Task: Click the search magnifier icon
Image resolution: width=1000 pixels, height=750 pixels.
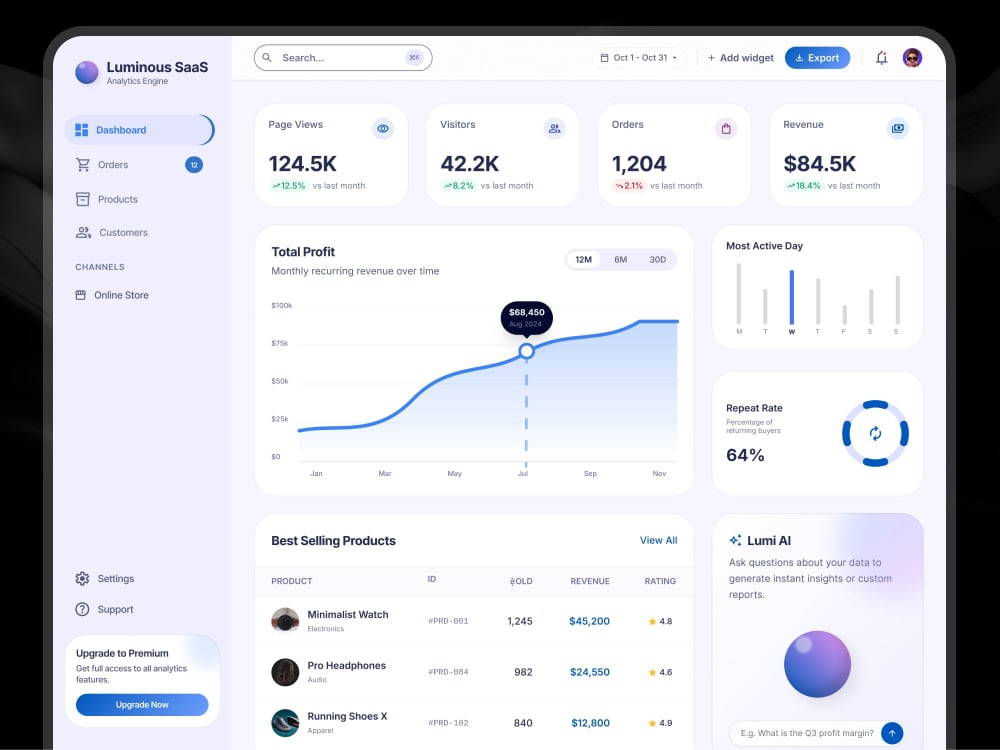Action: 267,57
